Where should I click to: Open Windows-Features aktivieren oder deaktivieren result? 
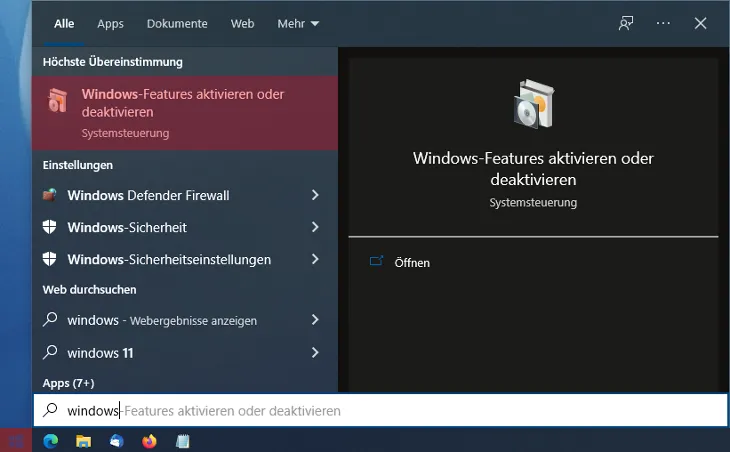click(185, 113)
